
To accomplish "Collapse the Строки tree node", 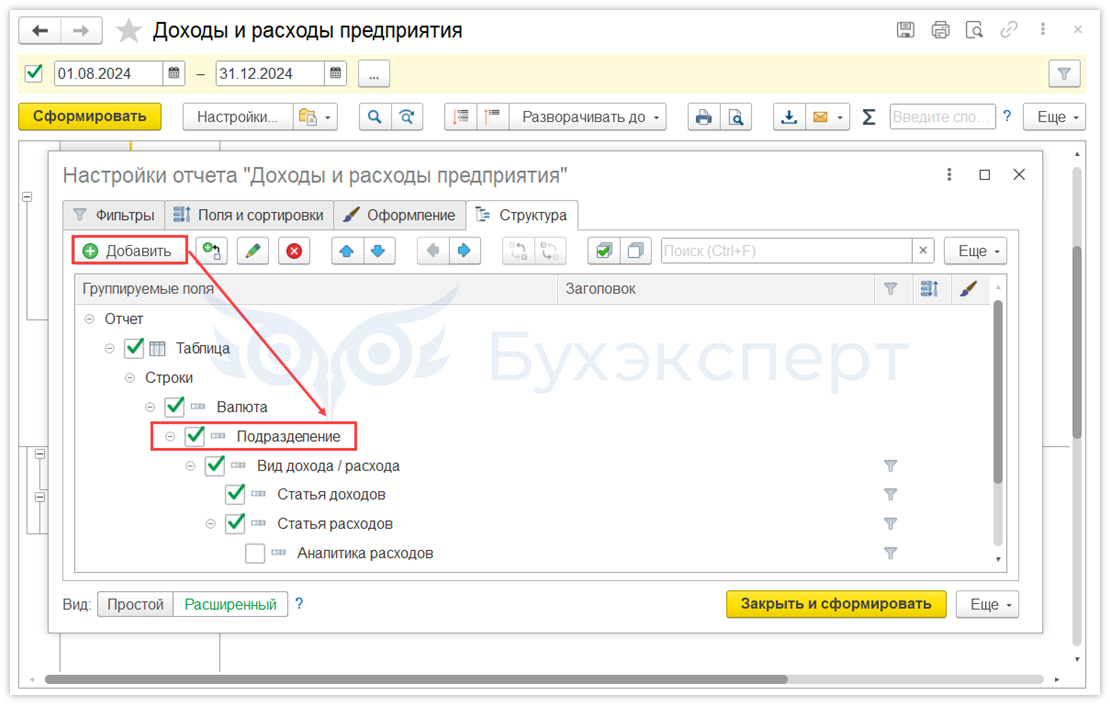I will pos(130,377).
